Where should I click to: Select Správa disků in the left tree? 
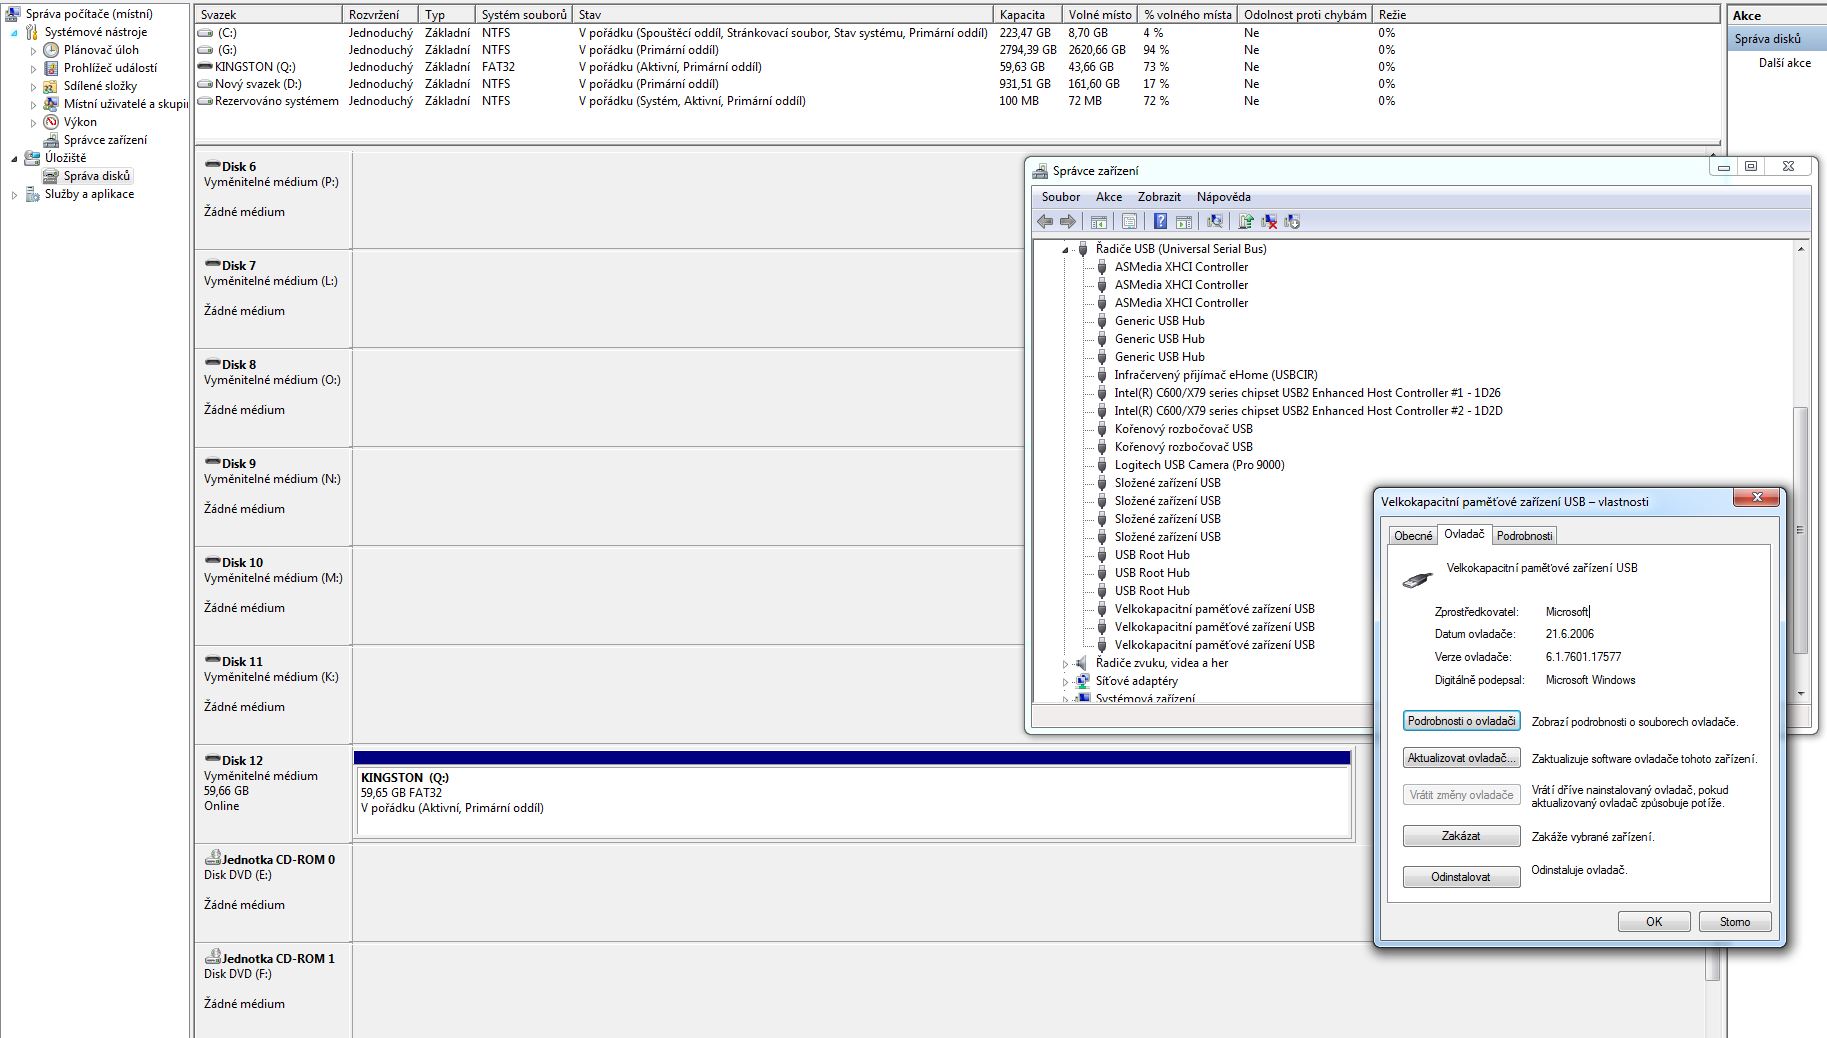[97, 176]
